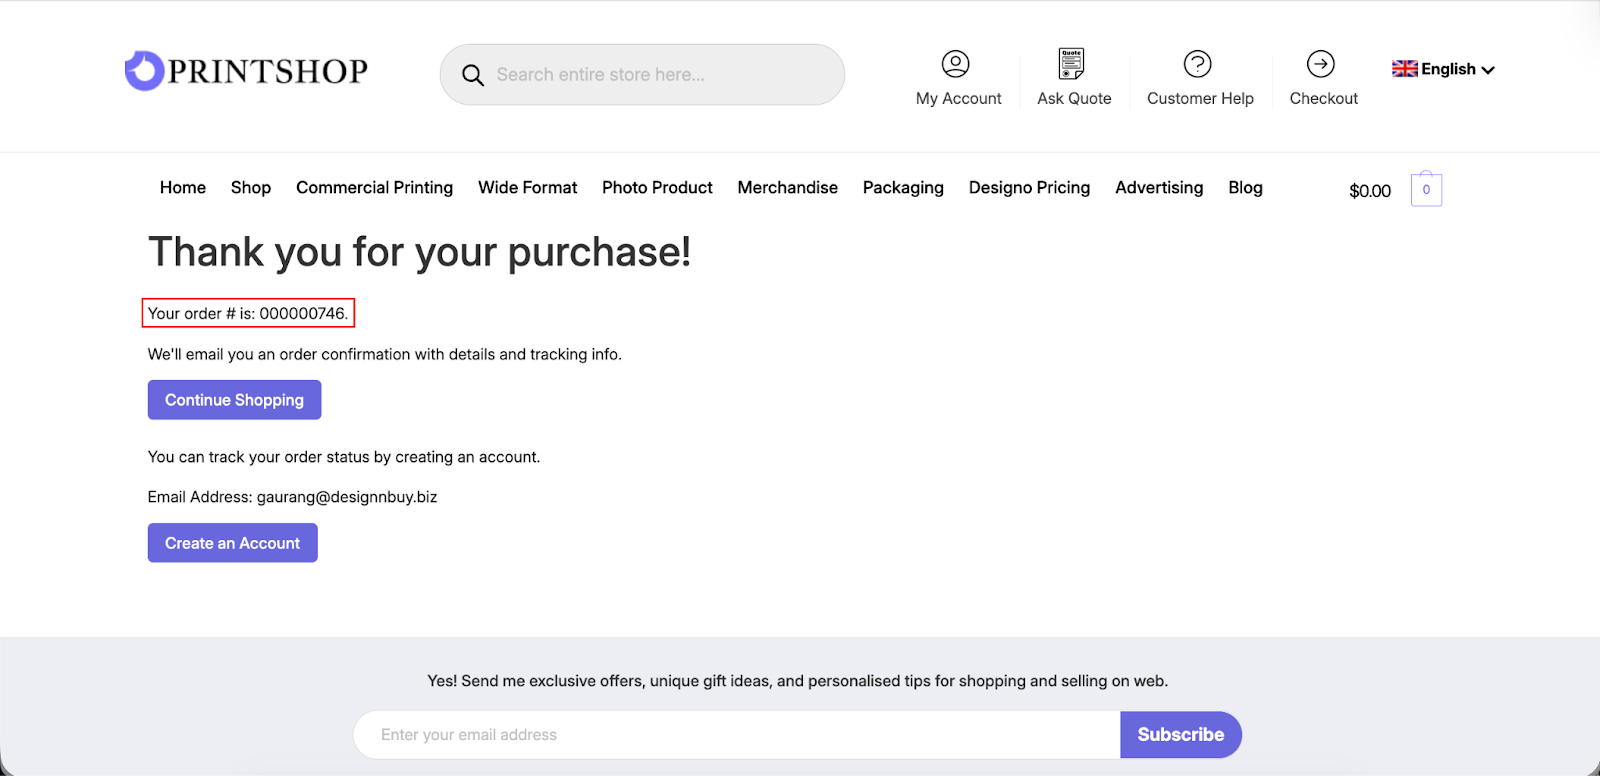Open Customer Help question mark icon
This screenshot has width=1600, height=776.
point(1197,64)
